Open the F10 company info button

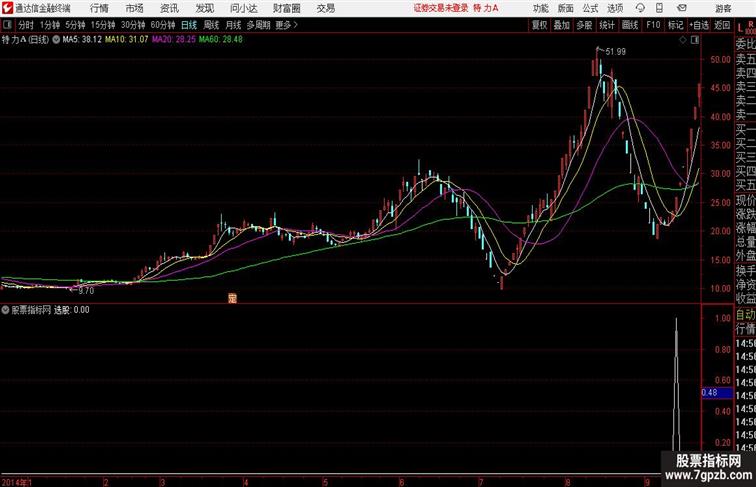pyautogui.click(x=653, y=25)
